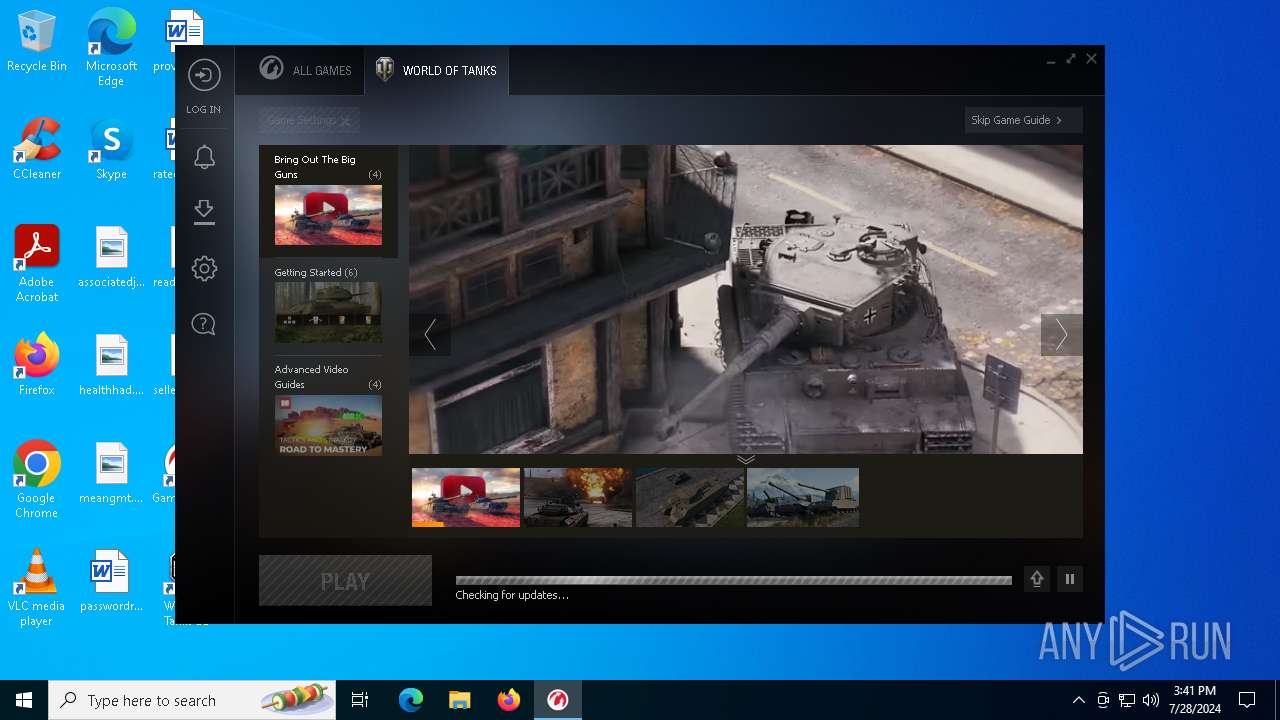Open the notifications bell in the sidebar
This screenshot has width=1280, height=720.
[x=204, y=157]
